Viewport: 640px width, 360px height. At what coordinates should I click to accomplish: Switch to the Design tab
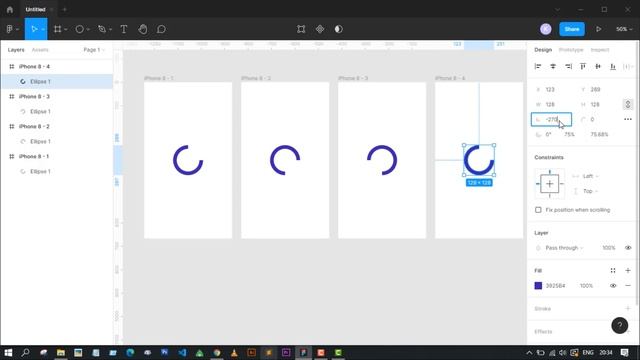pyautogui.click(x=543, y=50)
